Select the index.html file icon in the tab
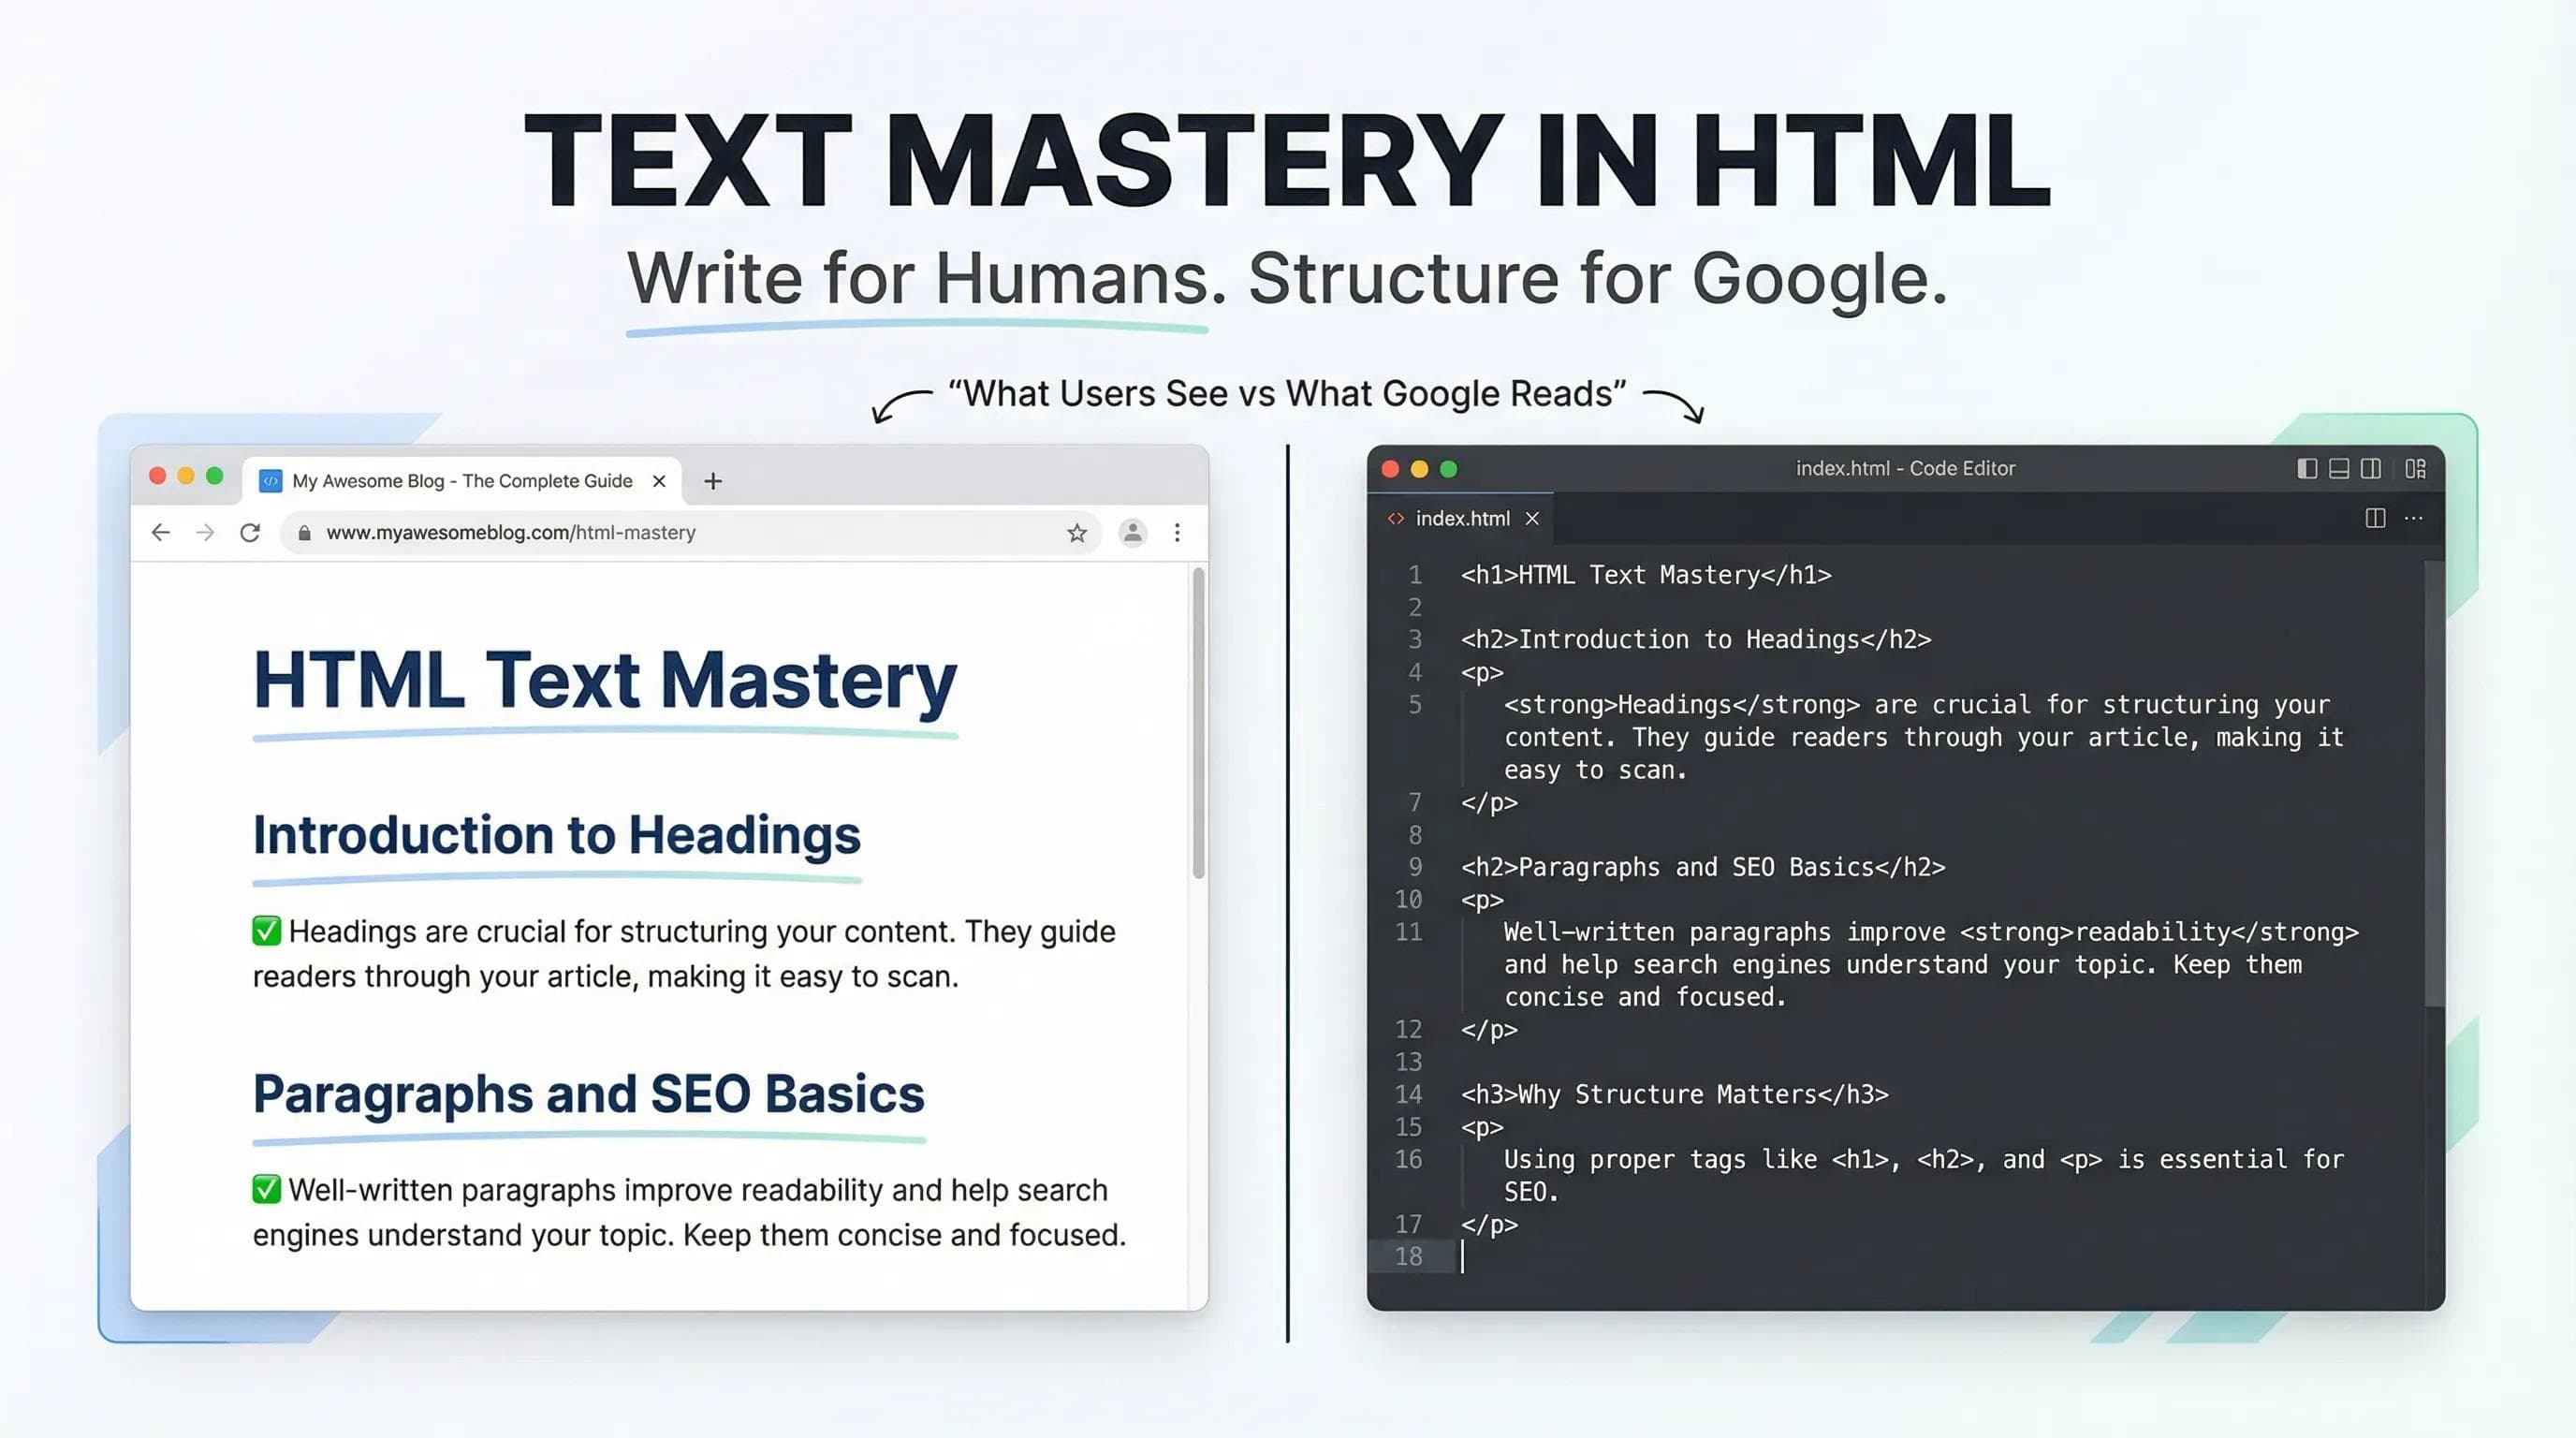 pos(1397,518)
